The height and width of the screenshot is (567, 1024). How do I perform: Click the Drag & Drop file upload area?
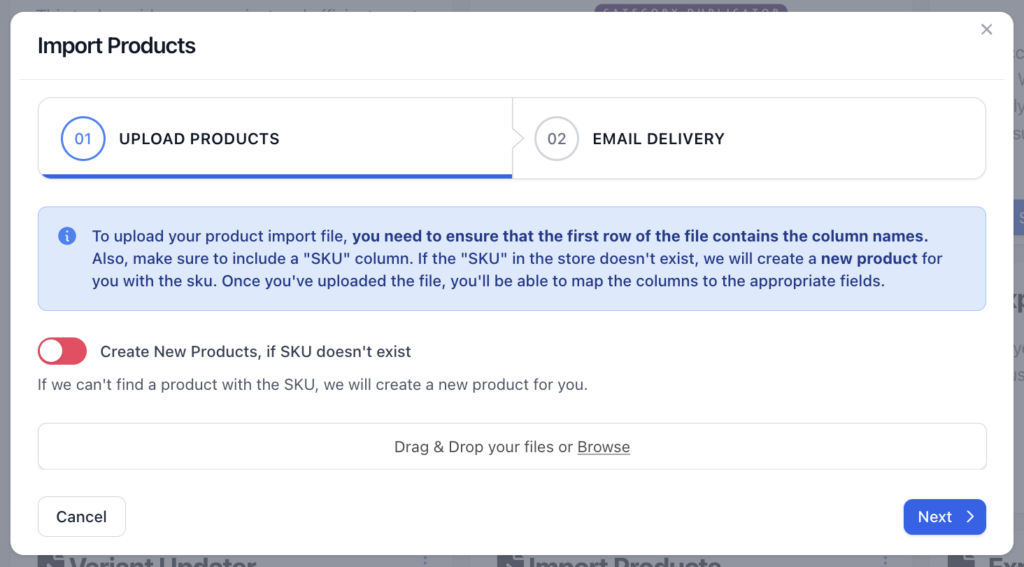pos(512,446)
